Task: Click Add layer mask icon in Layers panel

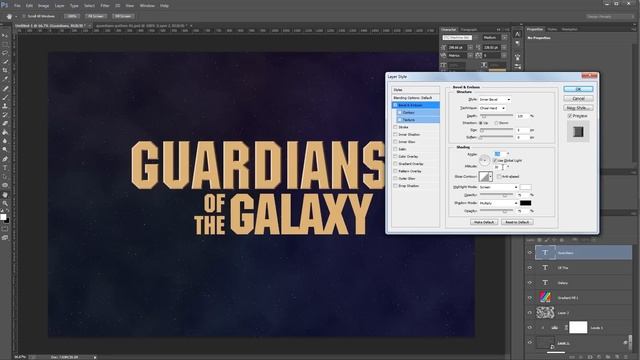Action: coord(591,357)
